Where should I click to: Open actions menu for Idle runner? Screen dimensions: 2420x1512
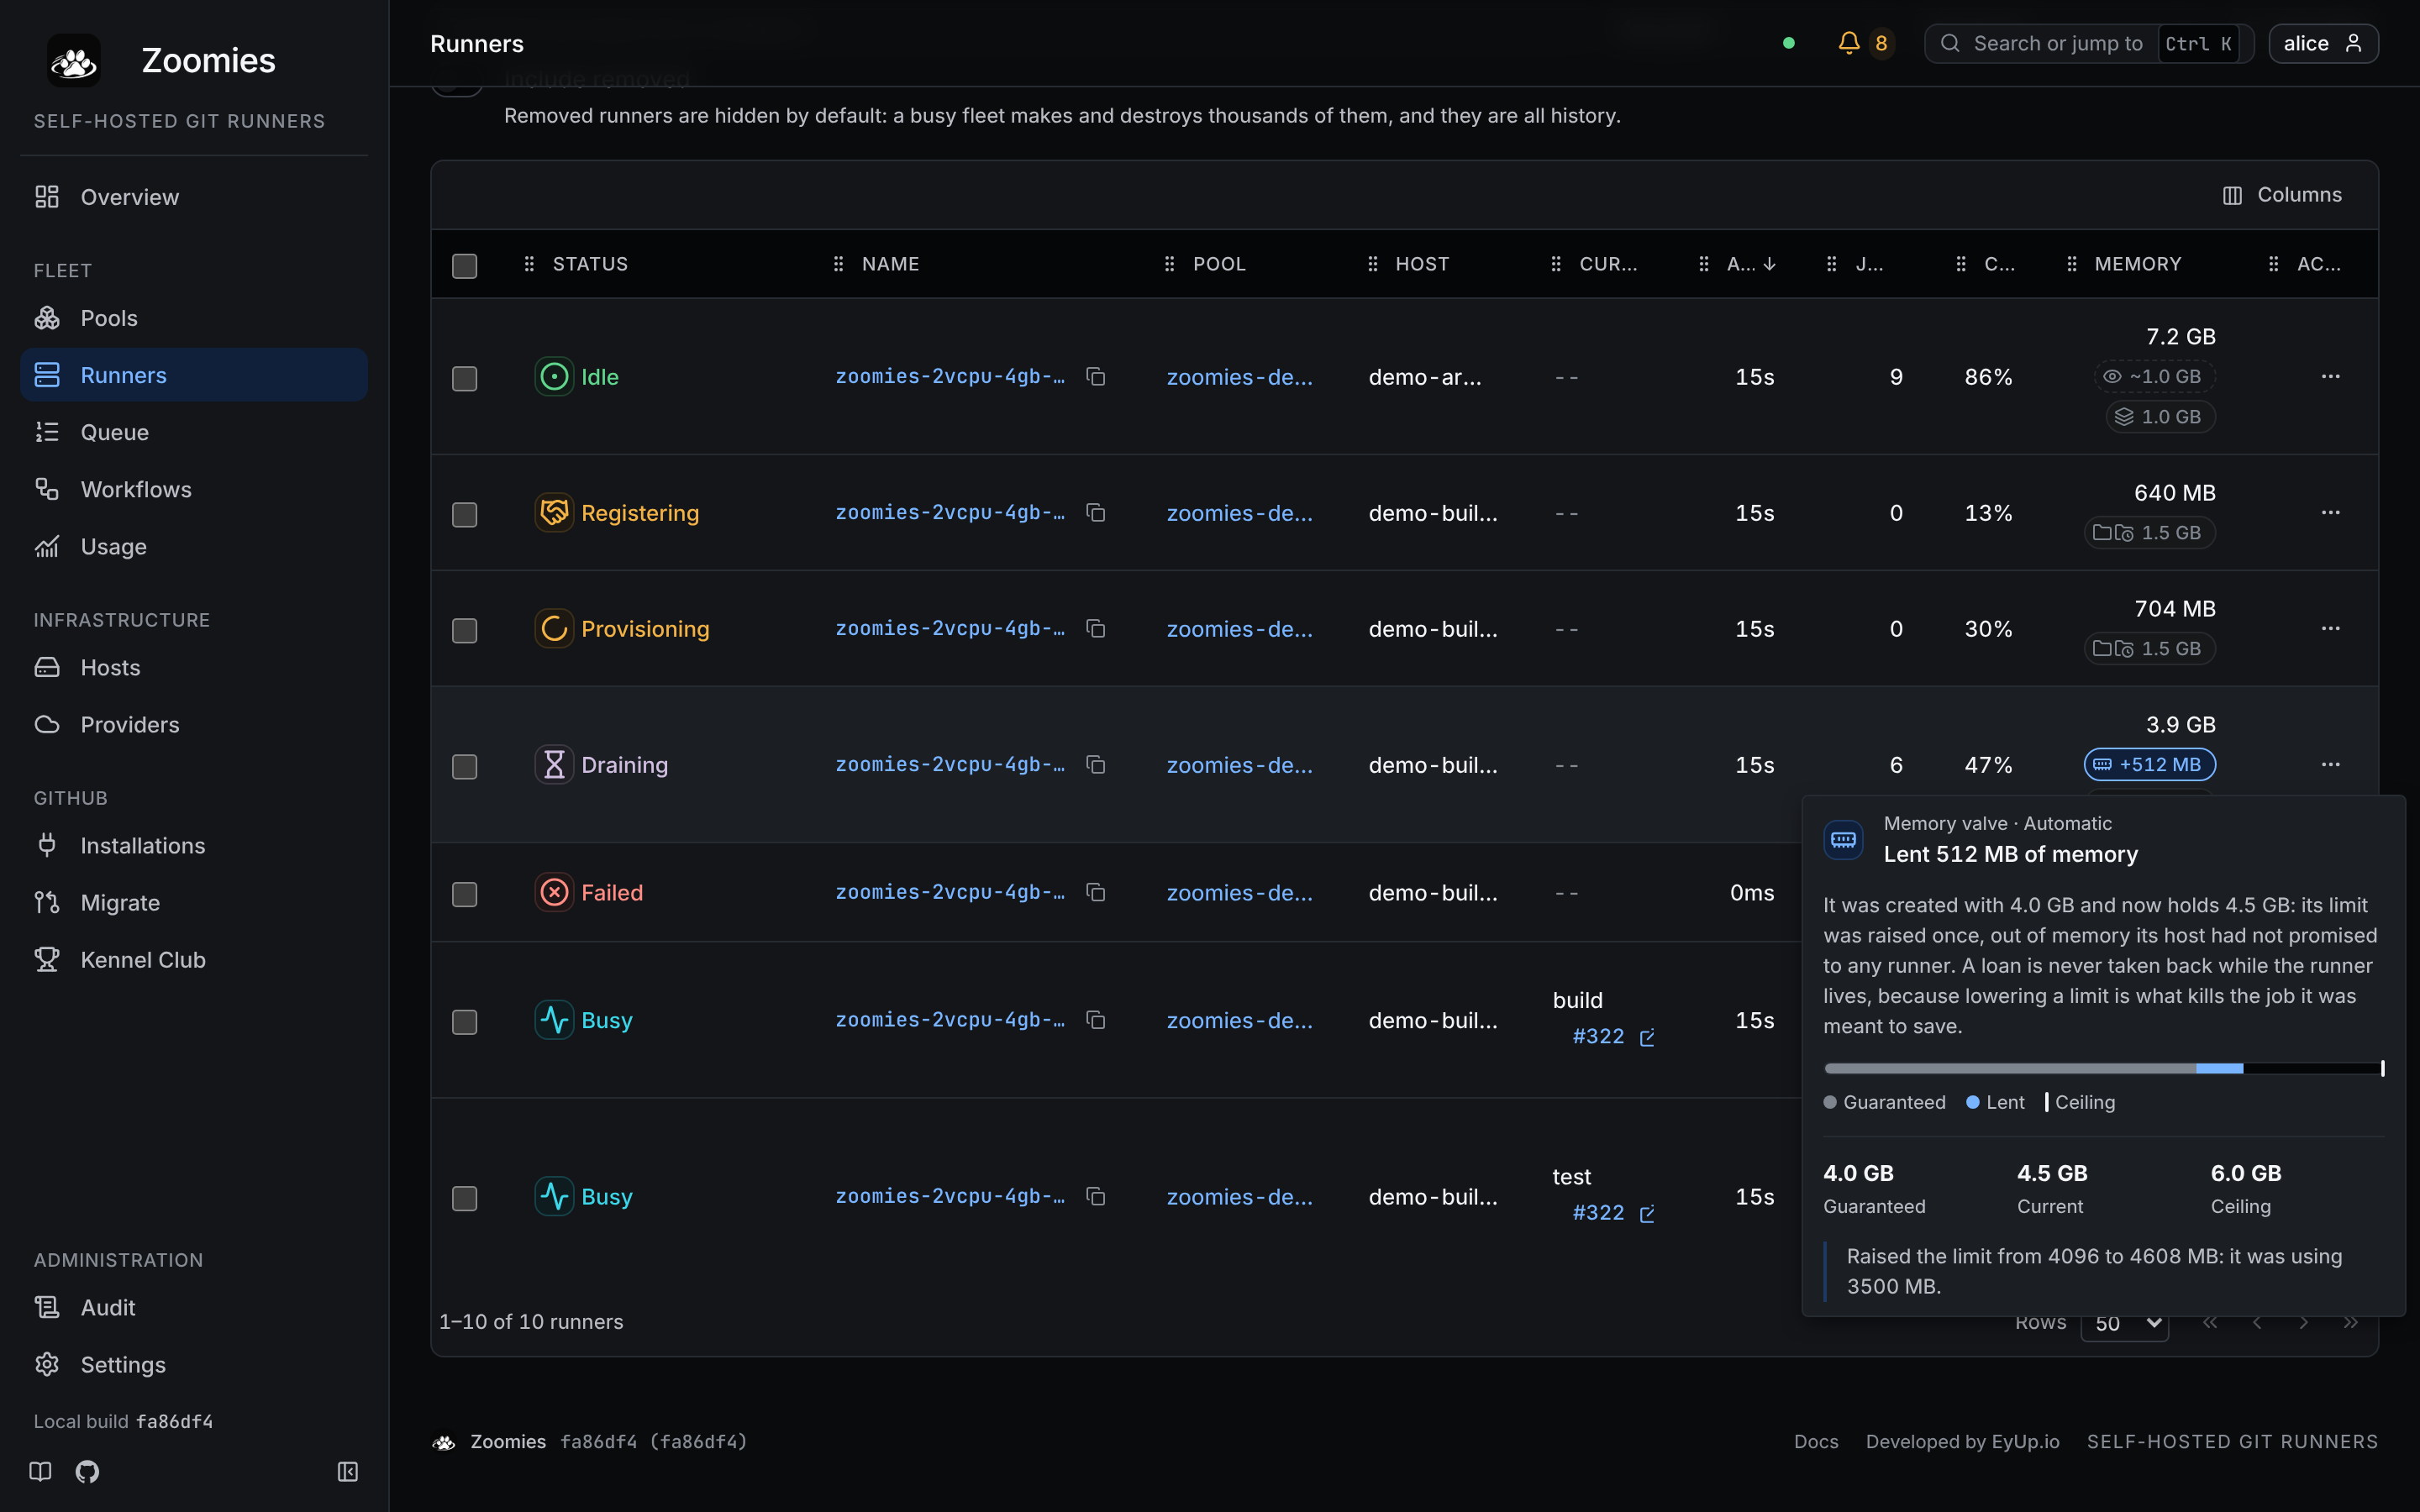[2330, 377]
